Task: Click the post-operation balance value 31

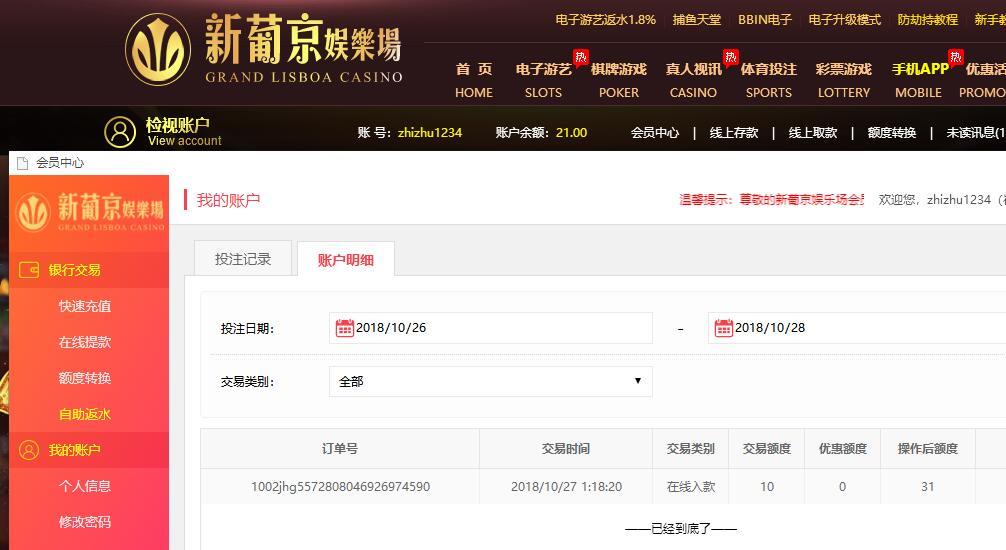Action: tap(928, 486)
